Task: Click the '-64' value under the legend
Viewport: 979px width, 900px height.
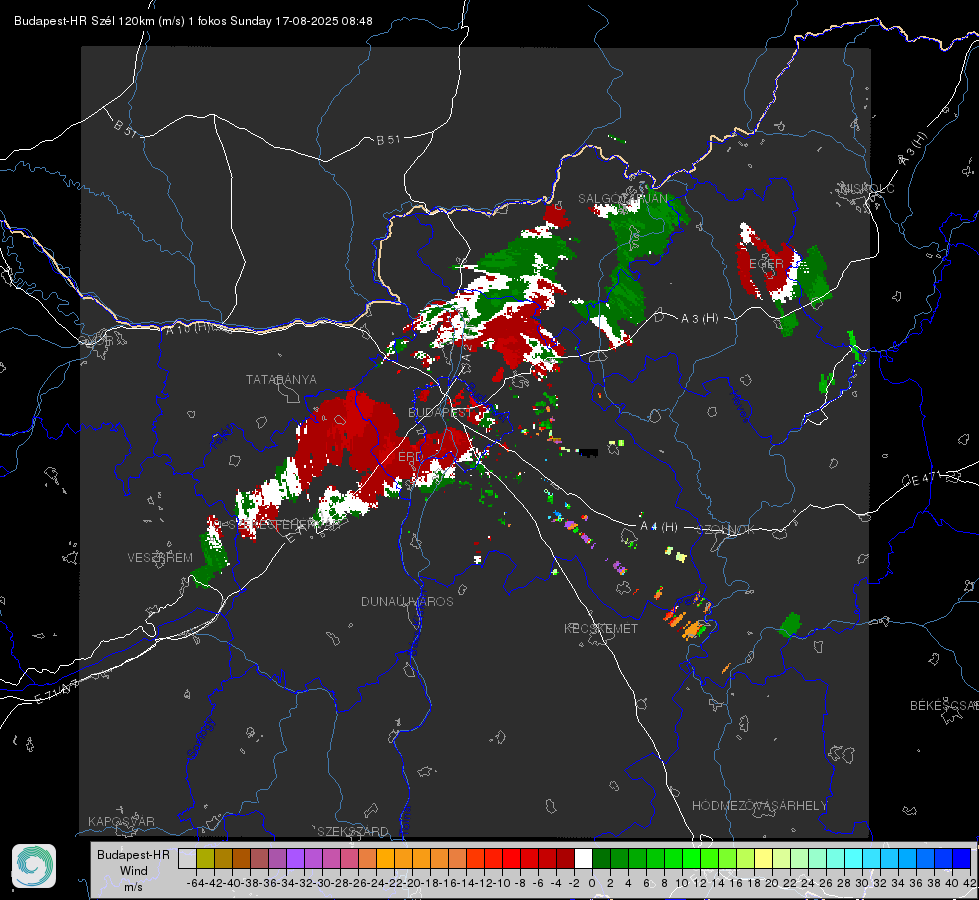Action: 195,883
